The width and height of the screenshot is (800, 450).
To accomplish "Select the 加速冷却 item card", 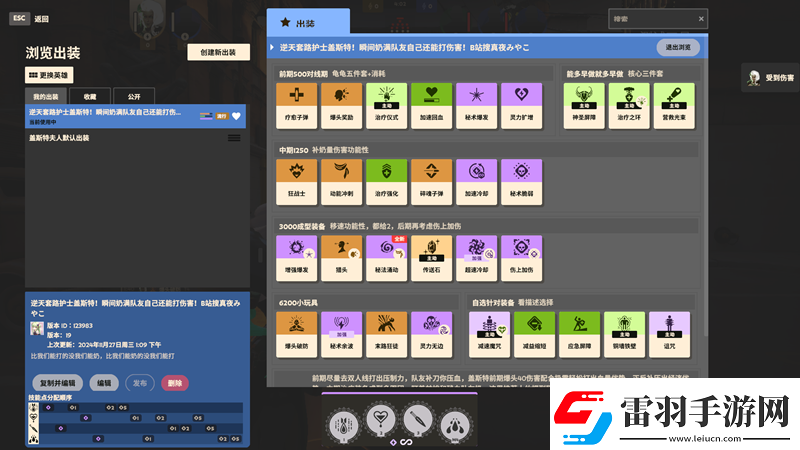I will pyautogui.click(x=477, y=182).
